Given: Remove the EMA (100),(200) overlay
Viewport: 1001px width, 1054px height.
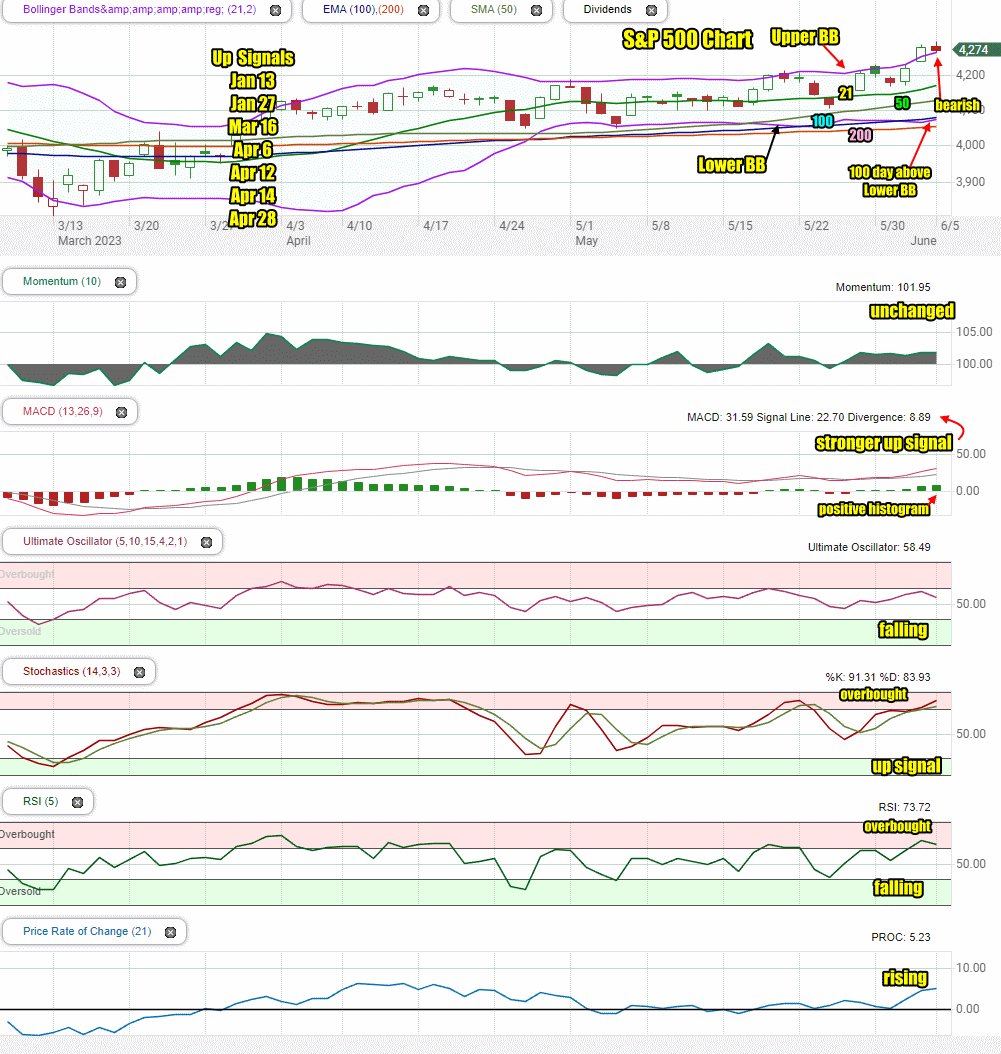Looking at the screenshot, I should (x=424, y=11).
